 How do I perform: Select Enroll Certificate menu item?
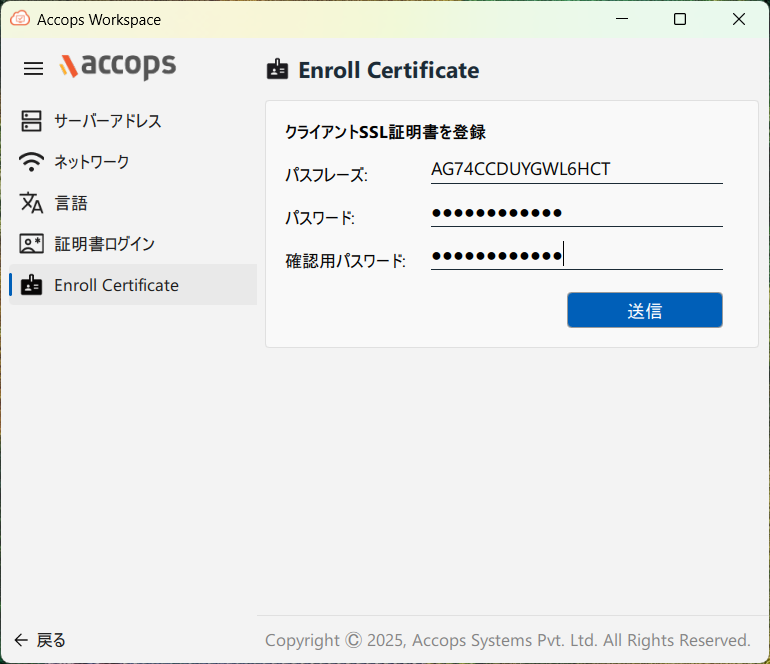coord(133,284)
